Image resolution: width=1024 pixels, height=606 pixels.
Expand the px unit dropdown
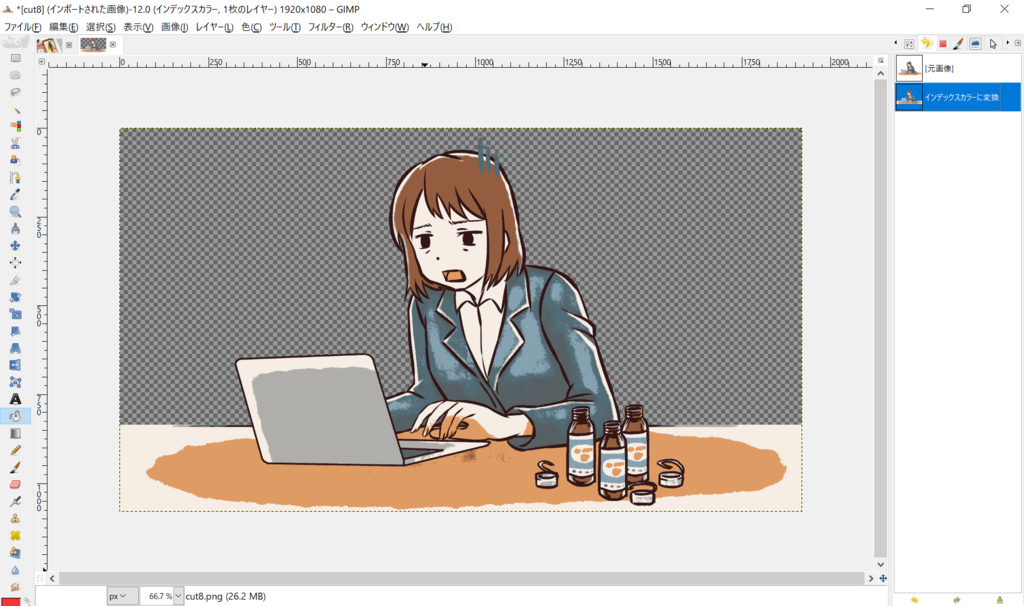123,596
